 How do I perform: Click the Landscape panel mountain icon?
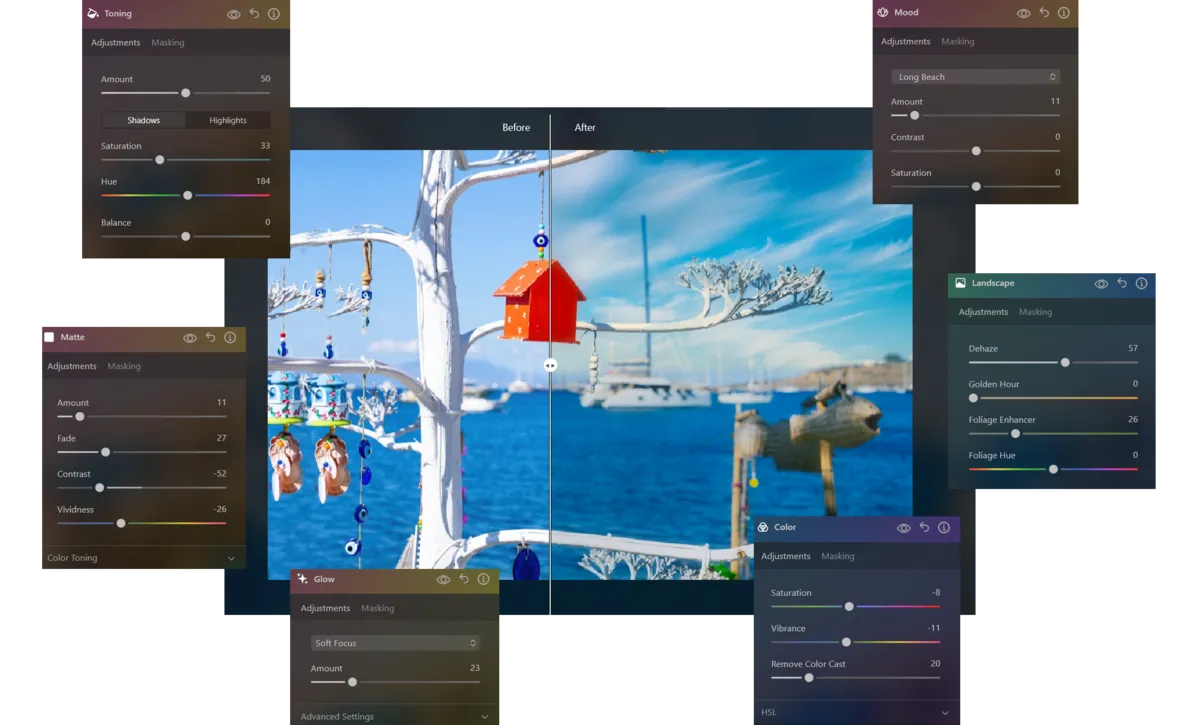pos(961,283)
